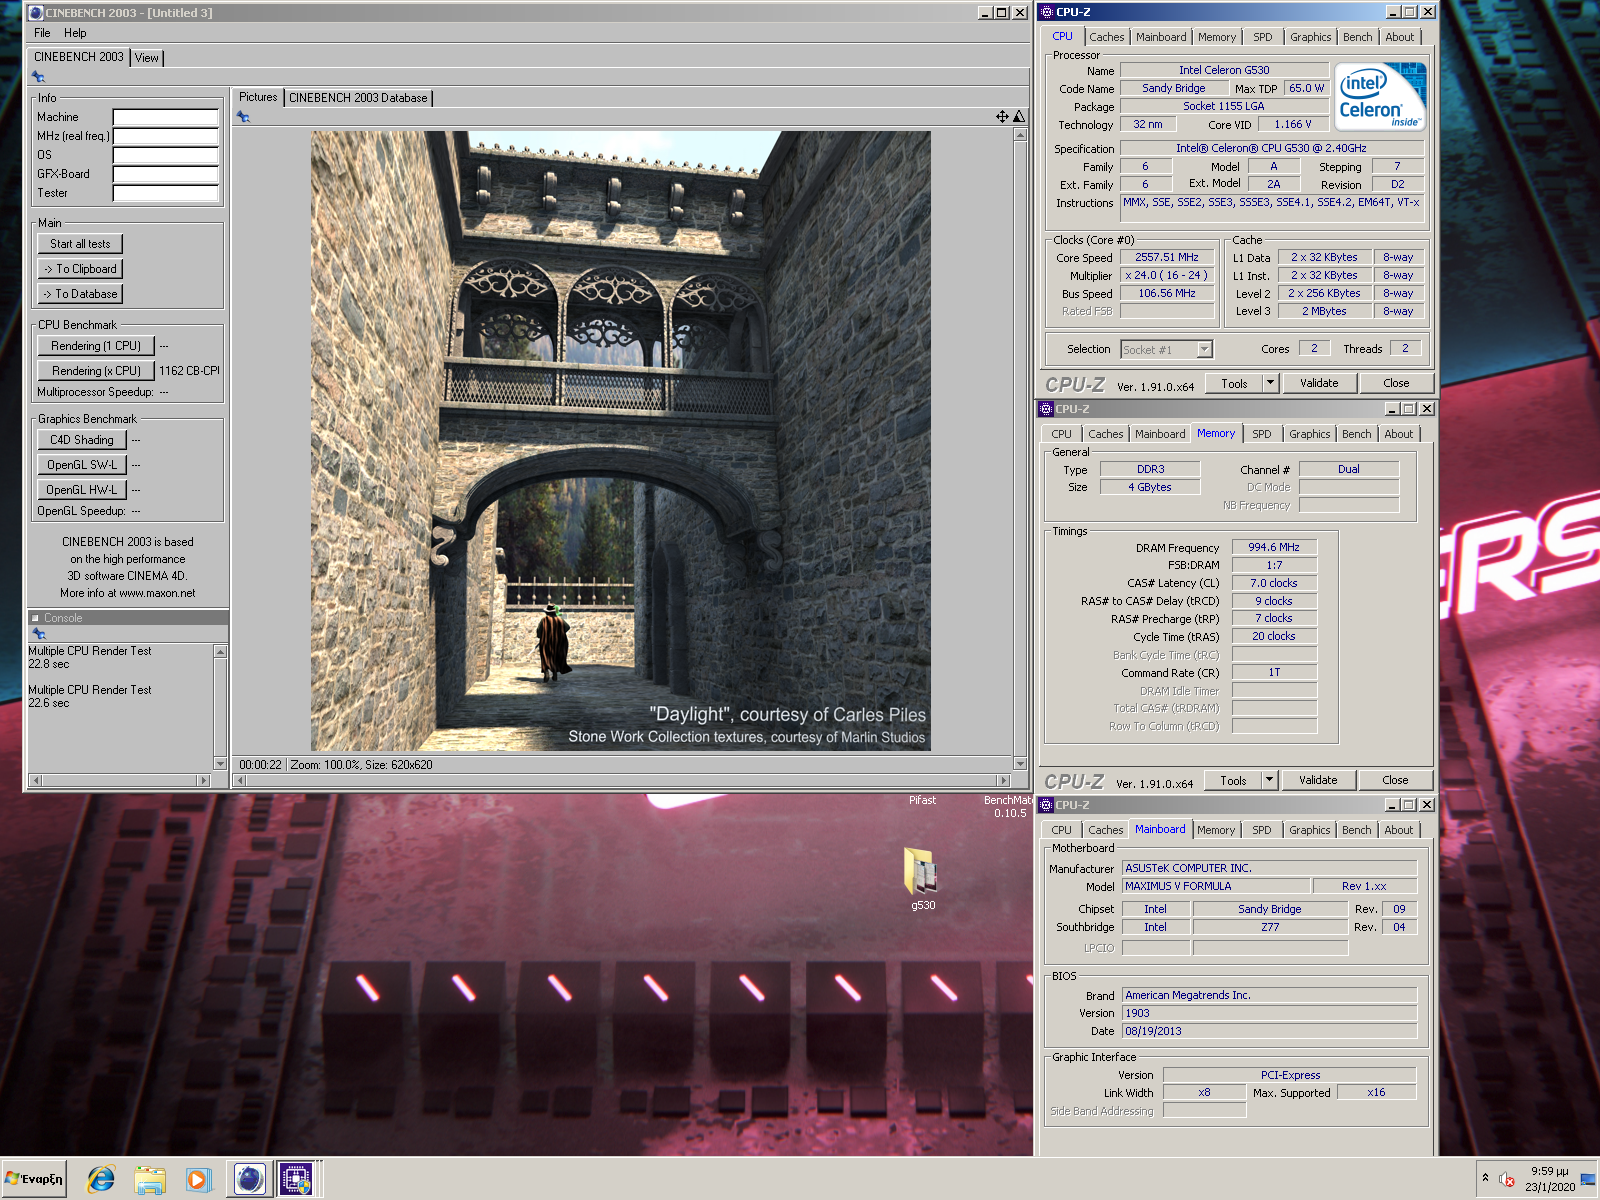Select Graphics tab in middle CPU-Z window

tap(1310, 434)
